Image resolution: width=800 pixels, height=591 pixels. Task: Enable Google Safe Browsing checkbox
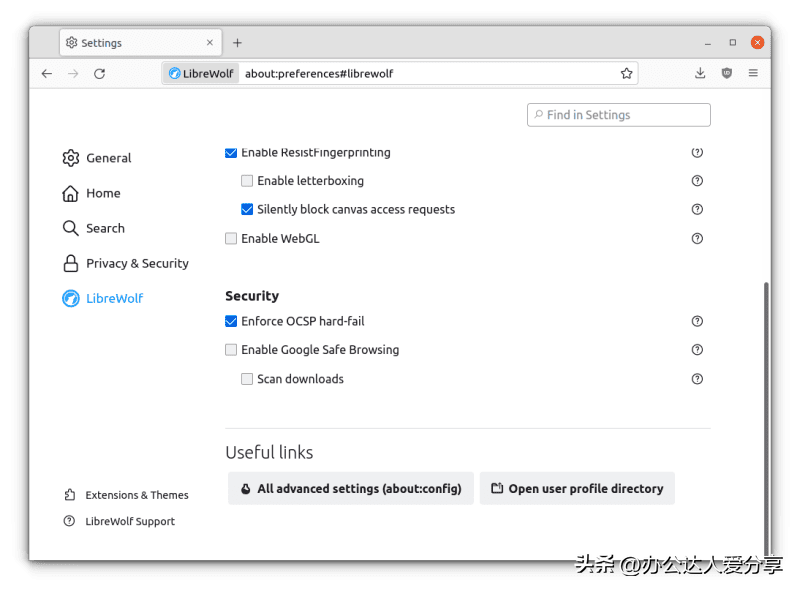click(x=231, y=350)
